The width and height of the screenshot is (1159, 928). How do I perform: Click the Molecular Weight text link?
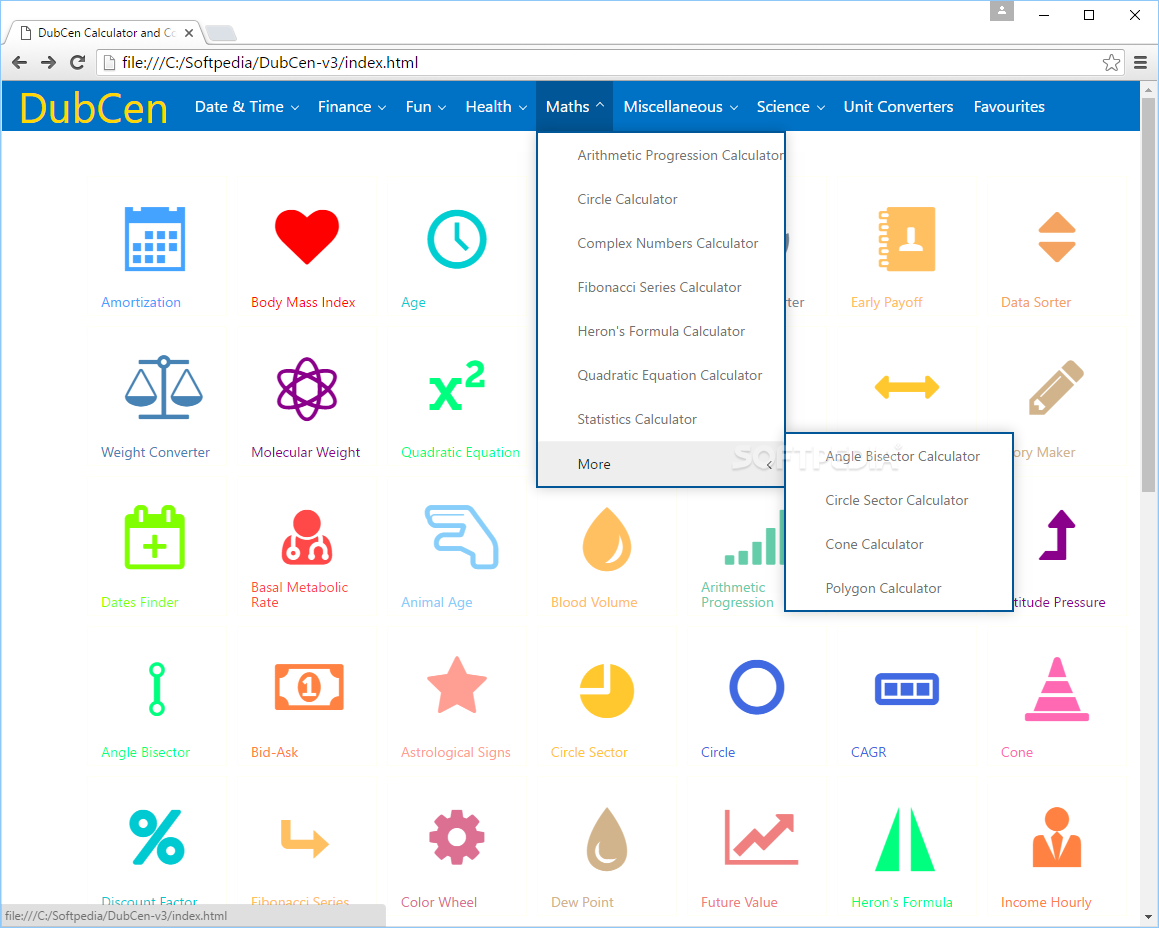pyautogui.click(x=305, y=452)
